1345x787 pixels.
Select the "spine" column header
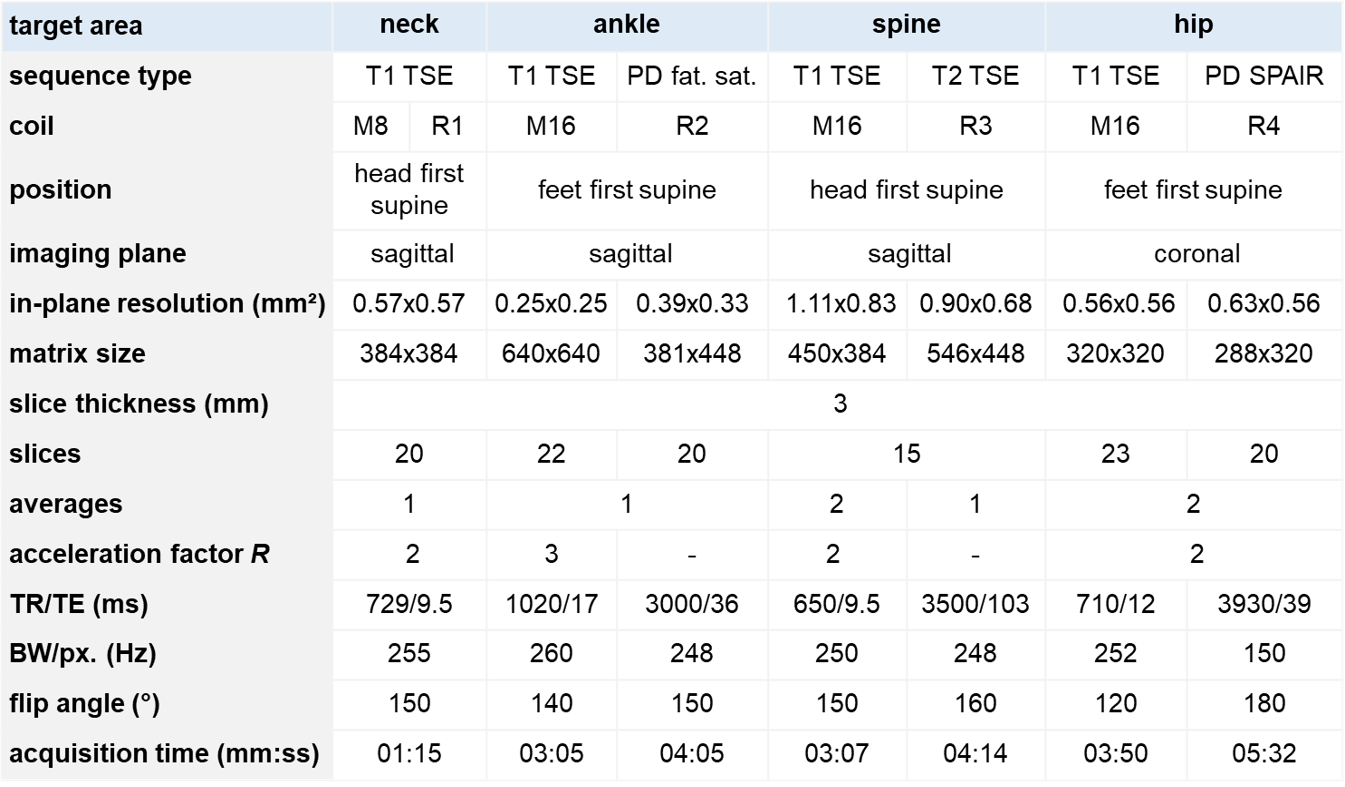906,24
